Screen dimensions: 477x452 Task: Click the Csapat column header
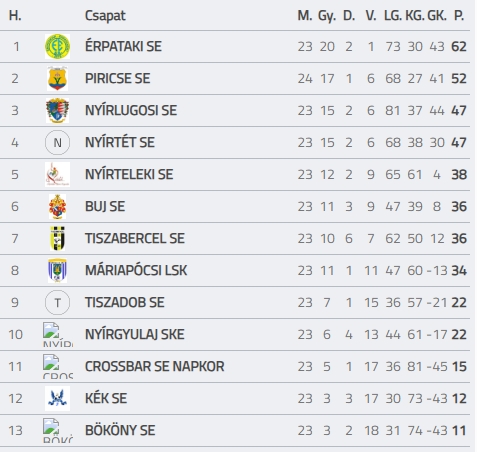pyautogui.click(x=105, y=16)
